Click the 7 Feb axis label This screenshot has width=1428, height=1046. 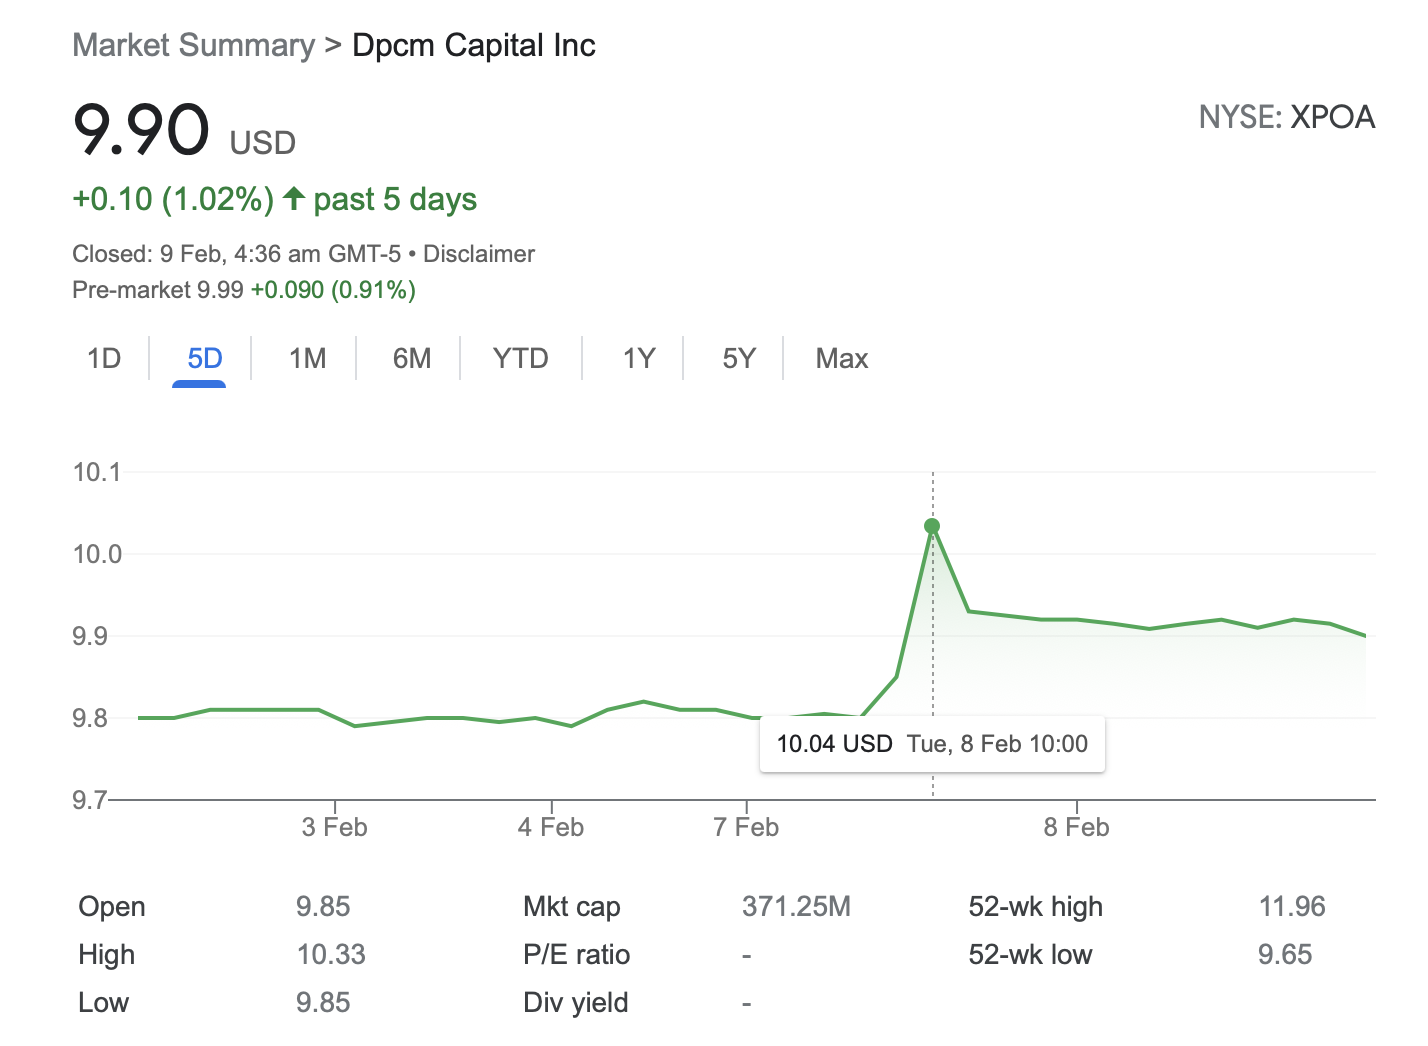[746, 827]
